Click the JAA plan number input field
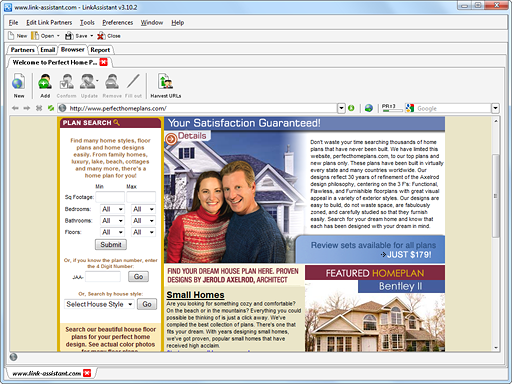The width and height of the screenshot is (512, 384). point(103,277)
